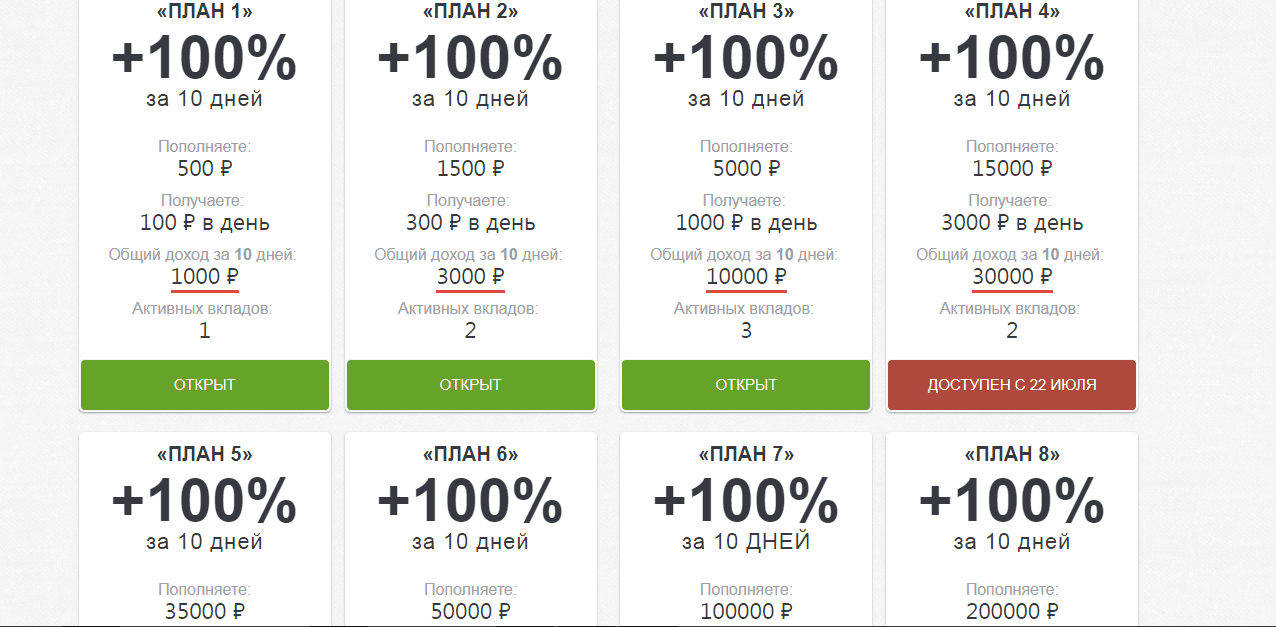Image resolution: width=1276 pixels, height=627 pixels.
Task: Select the «ПЛАН 8» card heading
Action: pyautogui.click(x=1012, y=454)
